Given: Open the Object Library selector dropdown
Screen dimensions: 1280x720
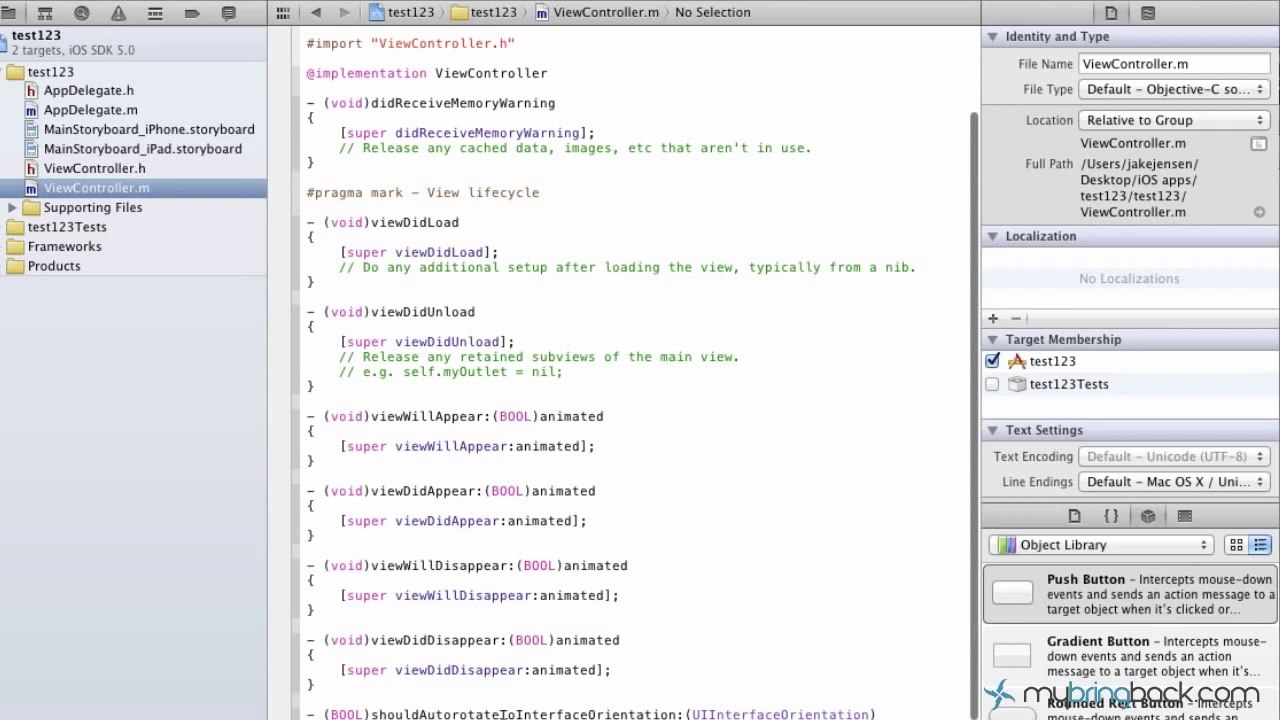Looking at the screenshot, I should tap(1100, 545).
